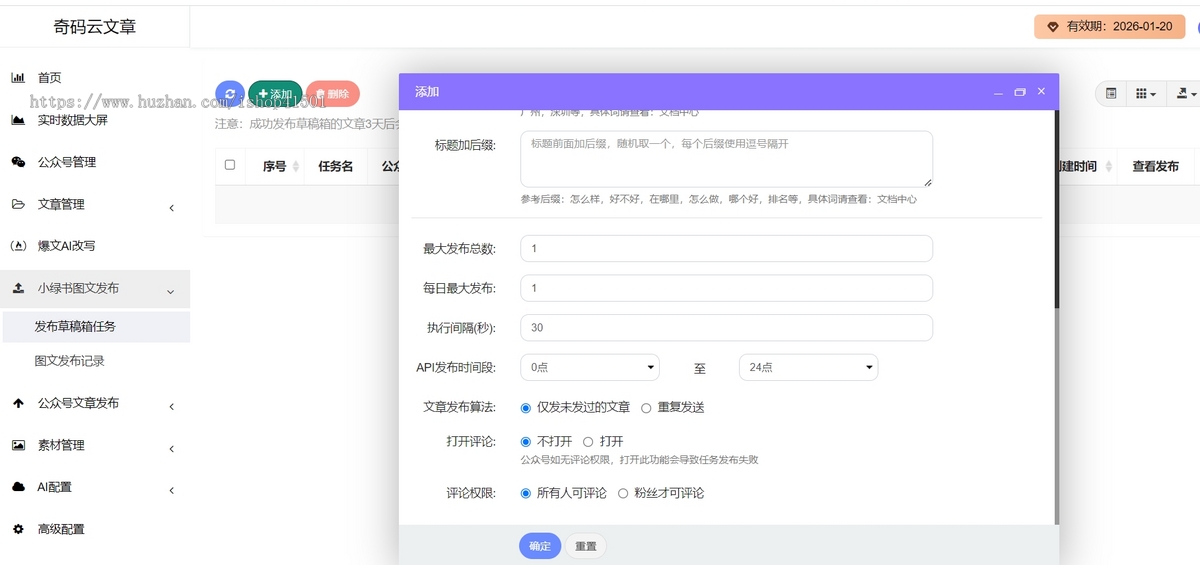Click the gear icon beside 高级配置
This screenshot has height=565, width=1200.
point(18,529)
